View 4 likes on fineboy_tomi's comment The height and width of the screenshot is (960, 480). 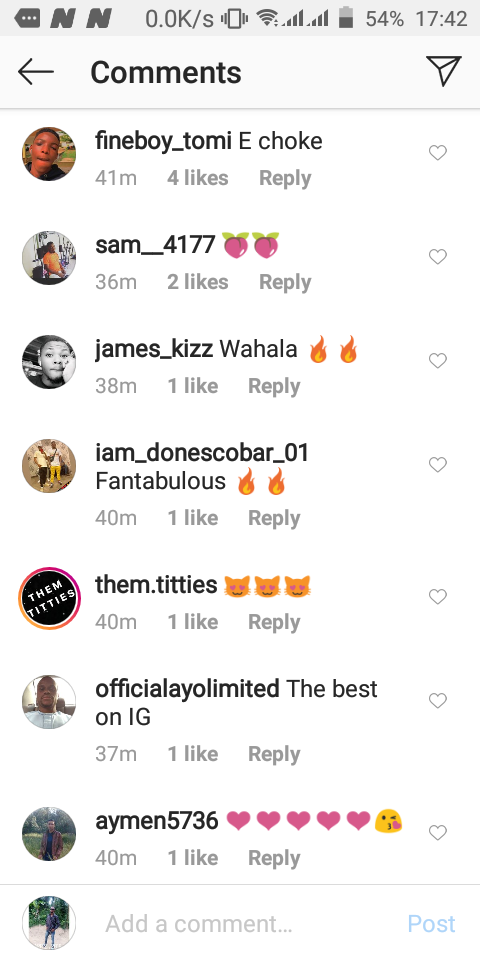(198, 178)
